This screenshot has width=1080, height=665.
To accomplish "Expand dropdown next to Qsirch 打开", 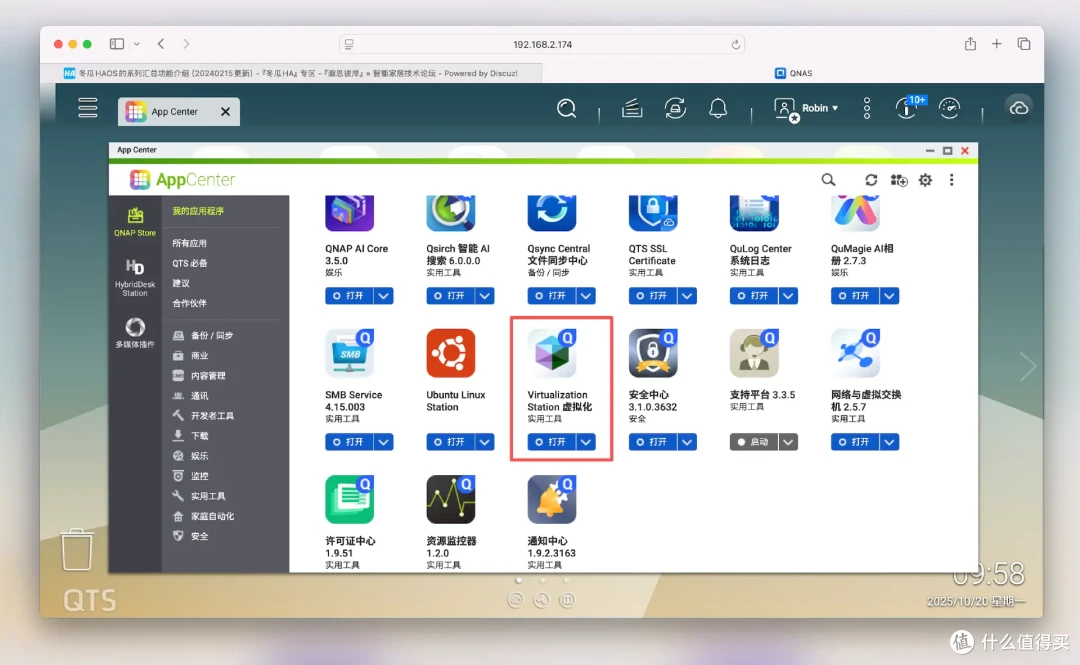I will pos(485,296).
